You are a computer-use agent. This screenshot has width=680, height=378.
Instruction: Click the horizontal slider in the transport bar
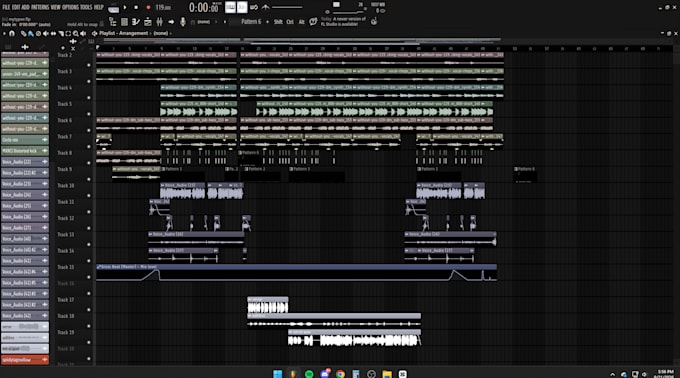pyautogui.click(x=287, y=7)
